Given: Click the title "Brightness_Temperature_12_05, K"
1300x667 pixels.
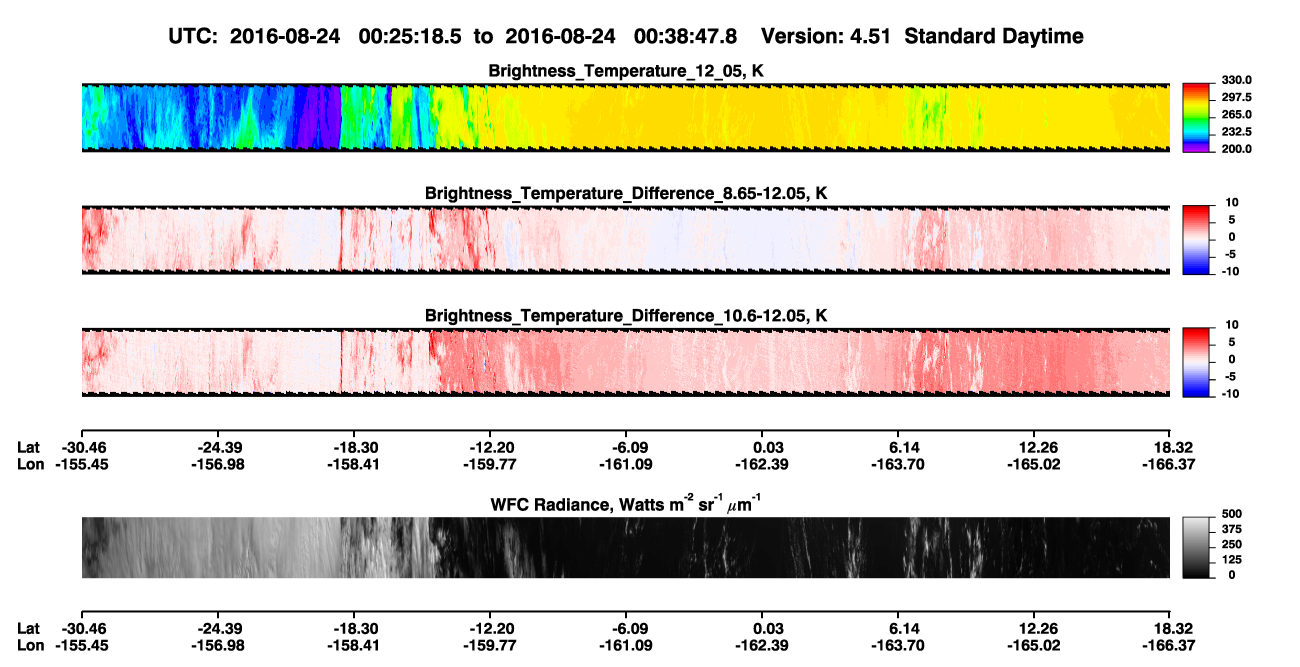Looking at the screenshot, I should pos(626,70).
